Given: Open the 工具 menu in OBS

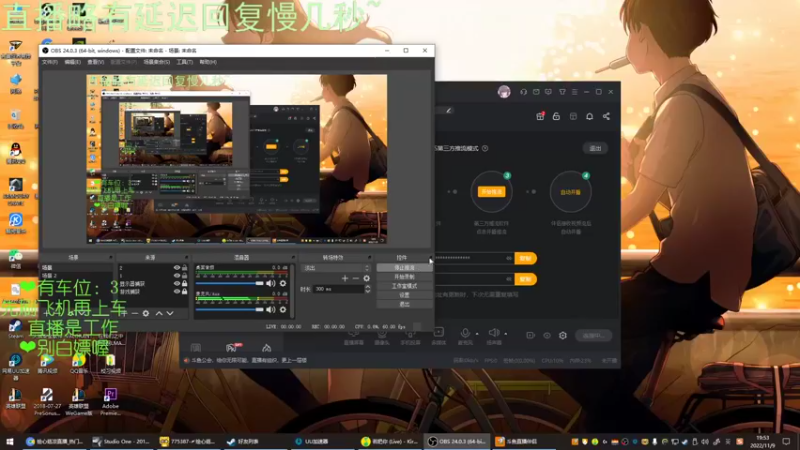Looking at the screenshot, I should point(185,62).
